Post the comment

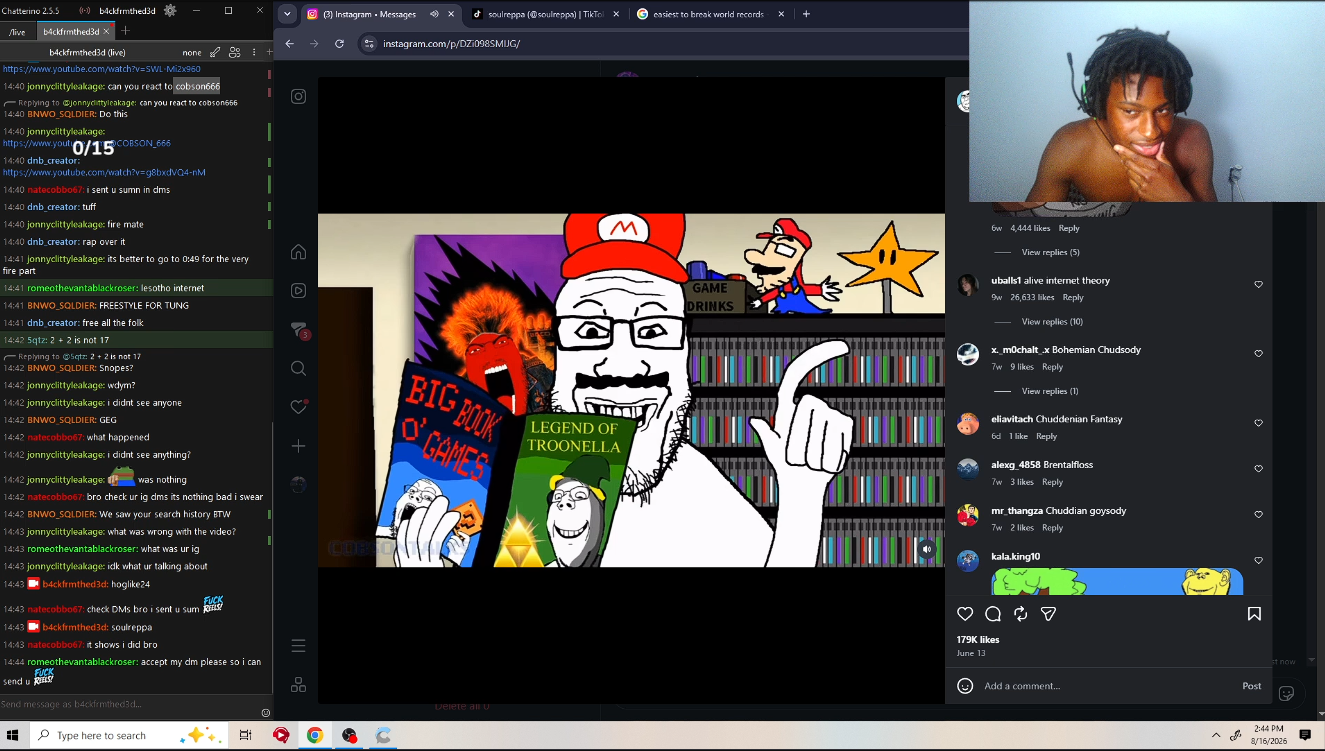pos(1251,686)
